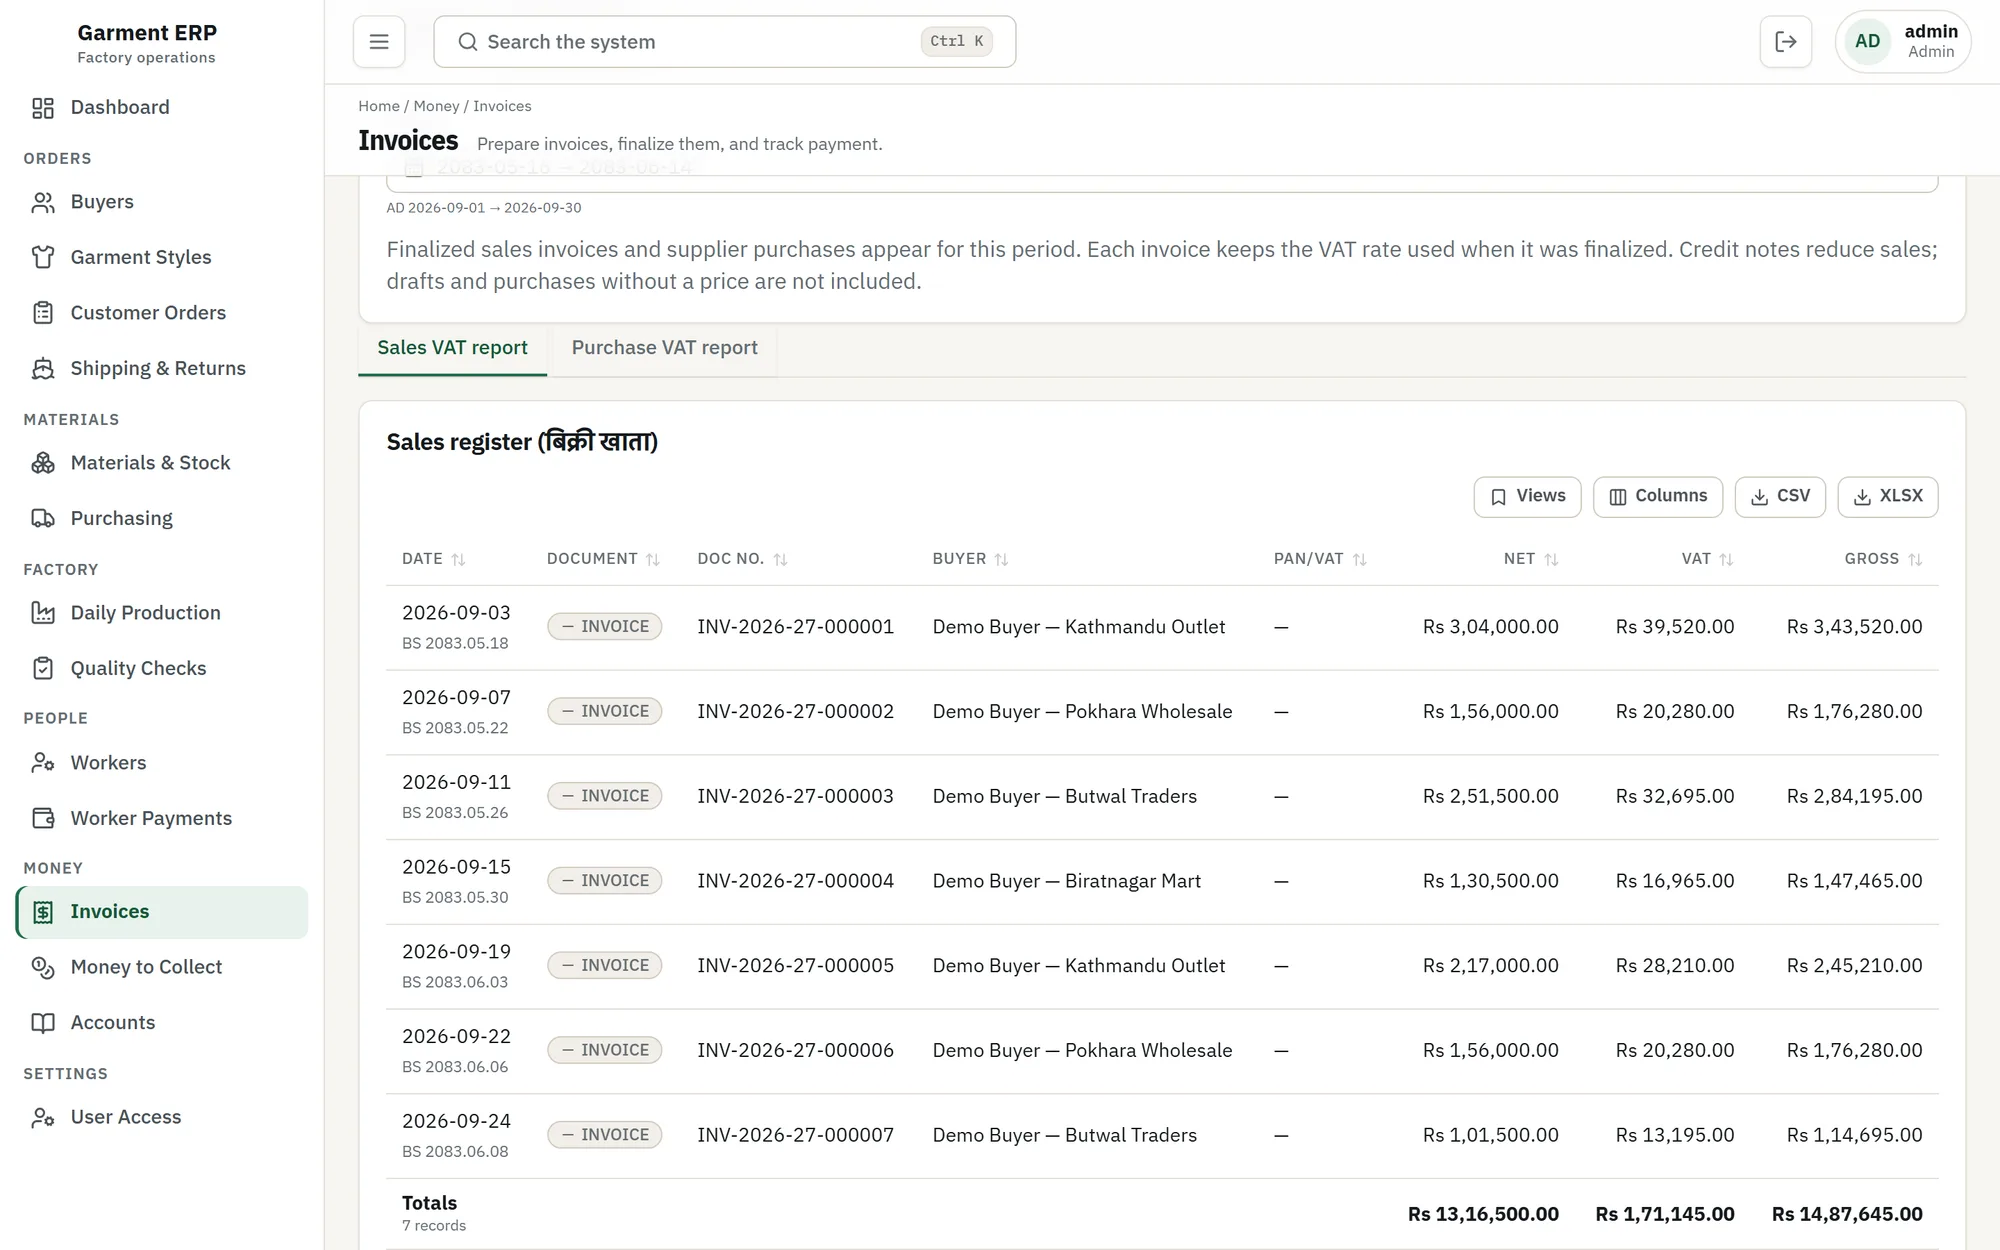2000x1250 pixels.
Task: Click the Purchasing truck icon
Action: point(43,519)
